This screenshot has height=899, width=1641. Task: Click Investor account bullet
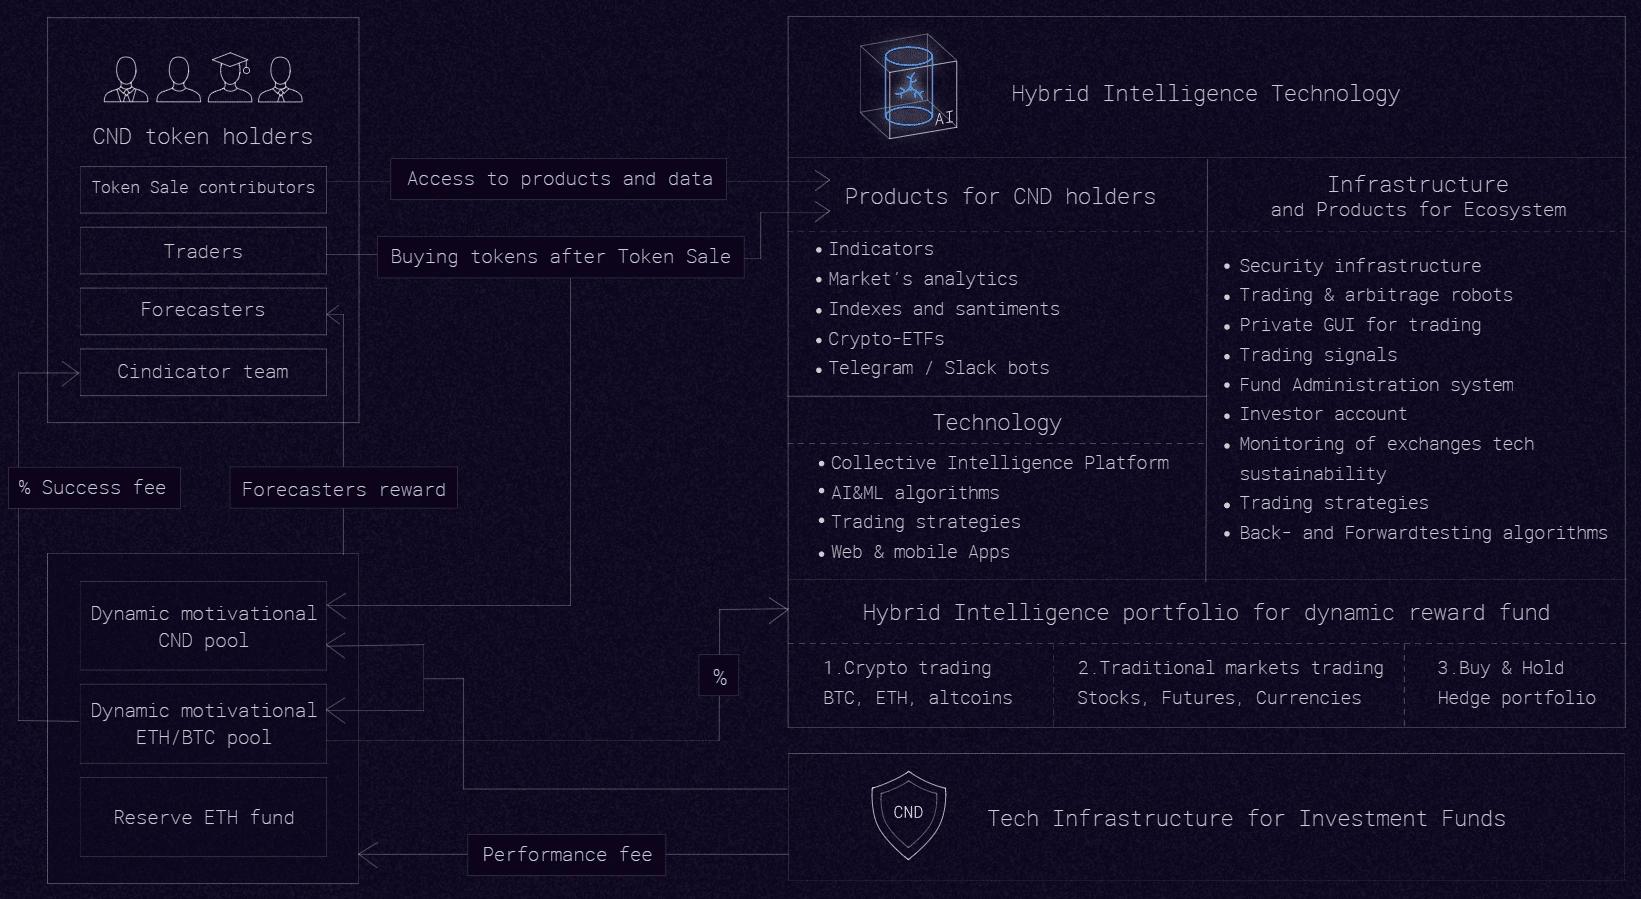pos(1316,414)
